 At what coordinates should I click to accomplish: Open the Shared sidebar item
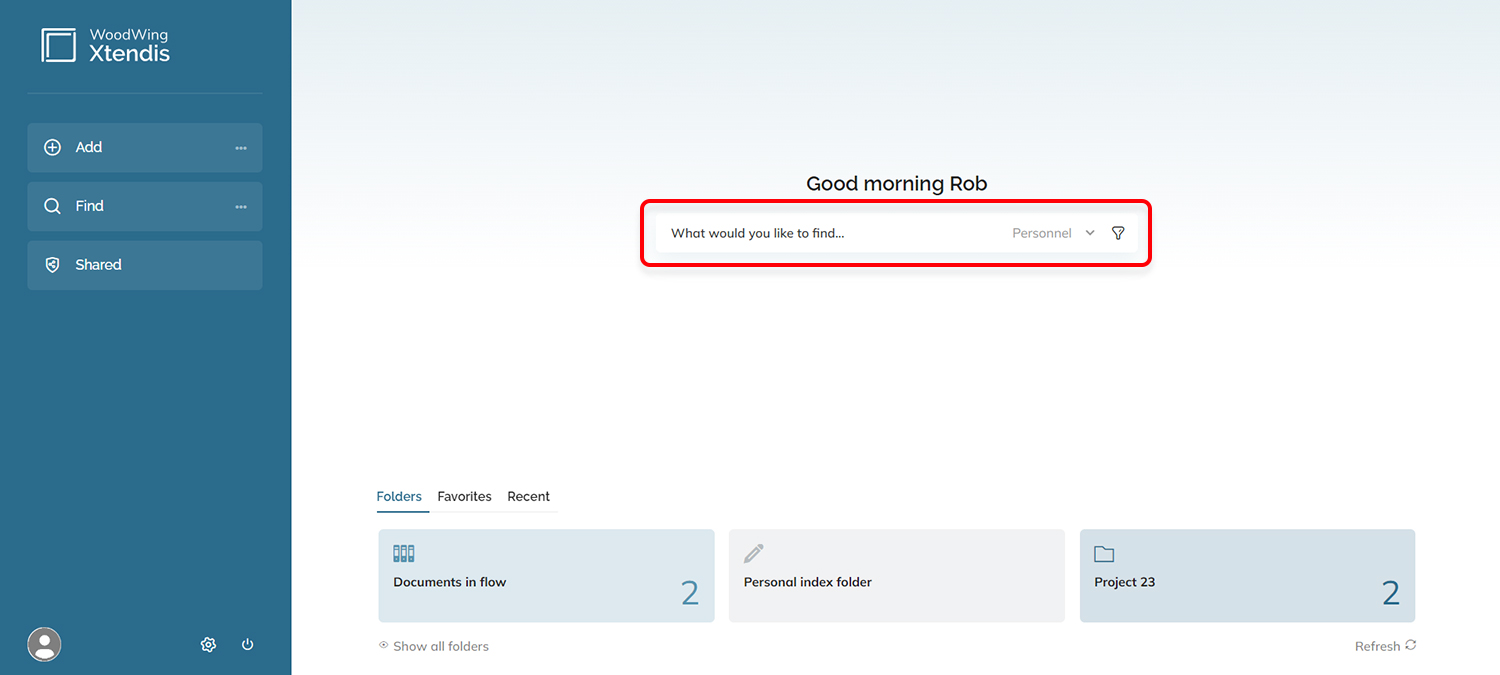click(145, 265)
